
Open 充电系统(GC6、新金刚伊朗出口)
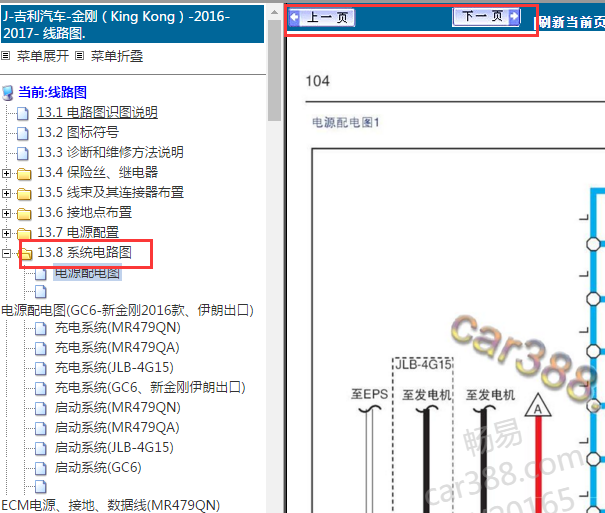coord(150,388)
